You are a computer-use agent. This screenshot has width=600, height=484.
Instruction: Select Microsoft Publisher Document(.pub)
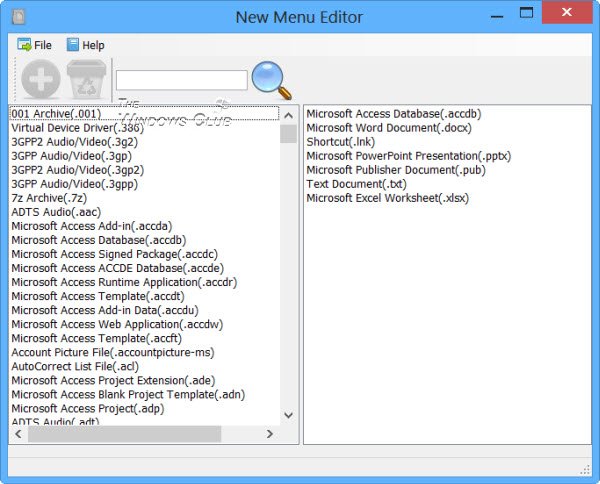point(396,170)
